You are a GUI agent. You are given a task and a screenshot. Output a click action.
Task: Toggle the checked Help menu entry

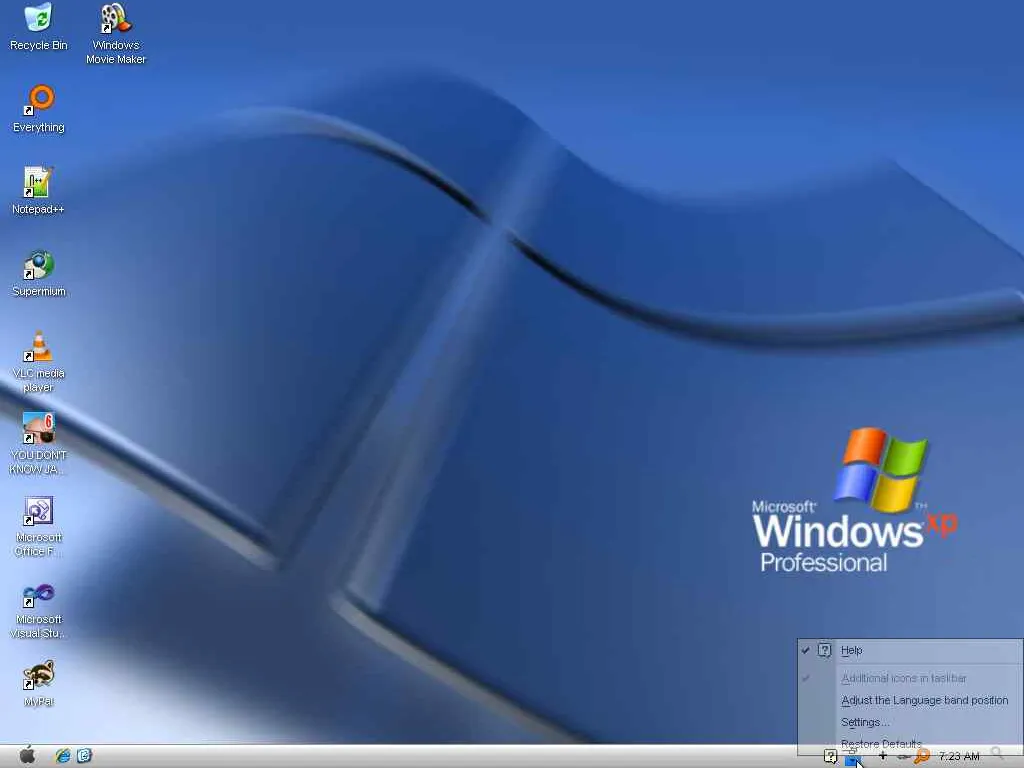pyautogui.click(x=910, y=650)
